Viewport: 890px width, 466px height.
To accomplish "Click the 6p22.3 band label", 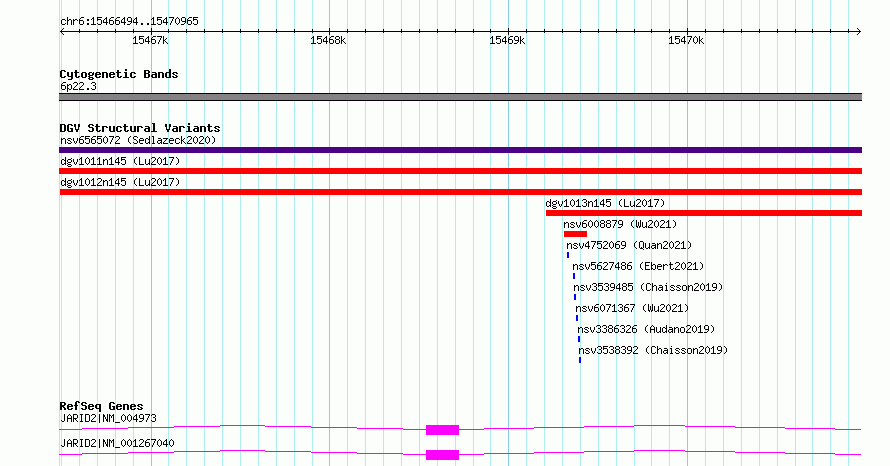I will (x=78, y=86).
